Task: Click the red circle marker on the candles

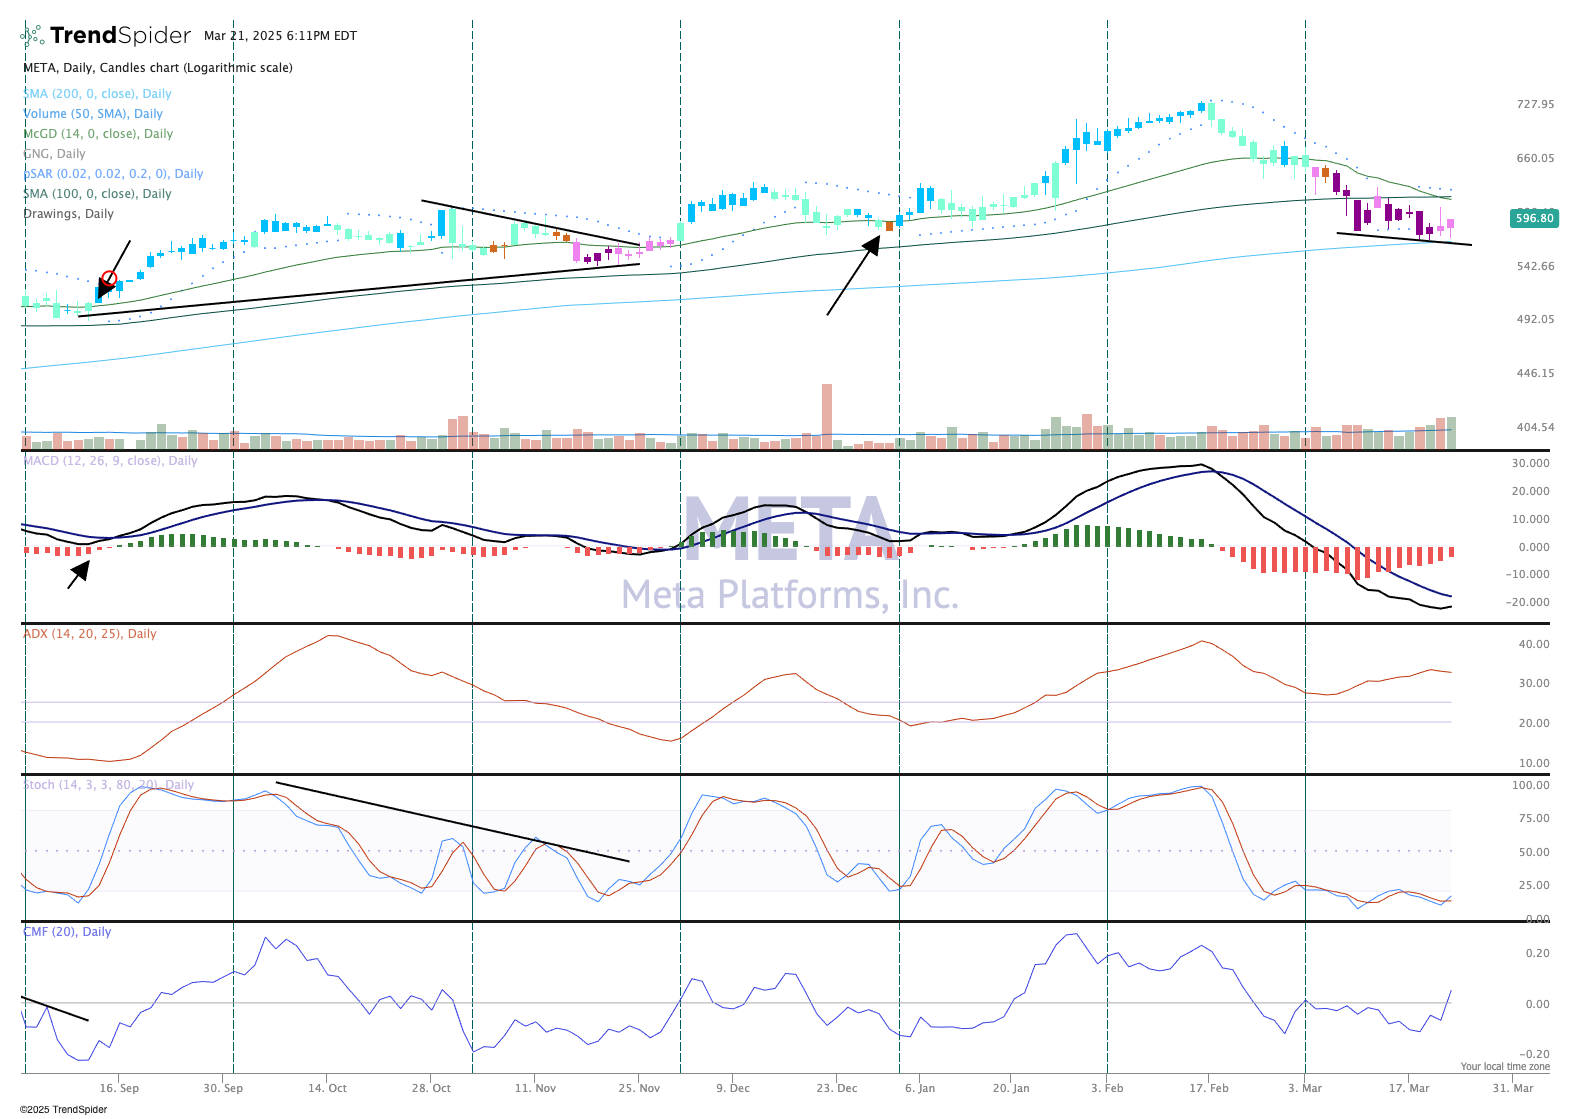Action: tap(109, 278)
